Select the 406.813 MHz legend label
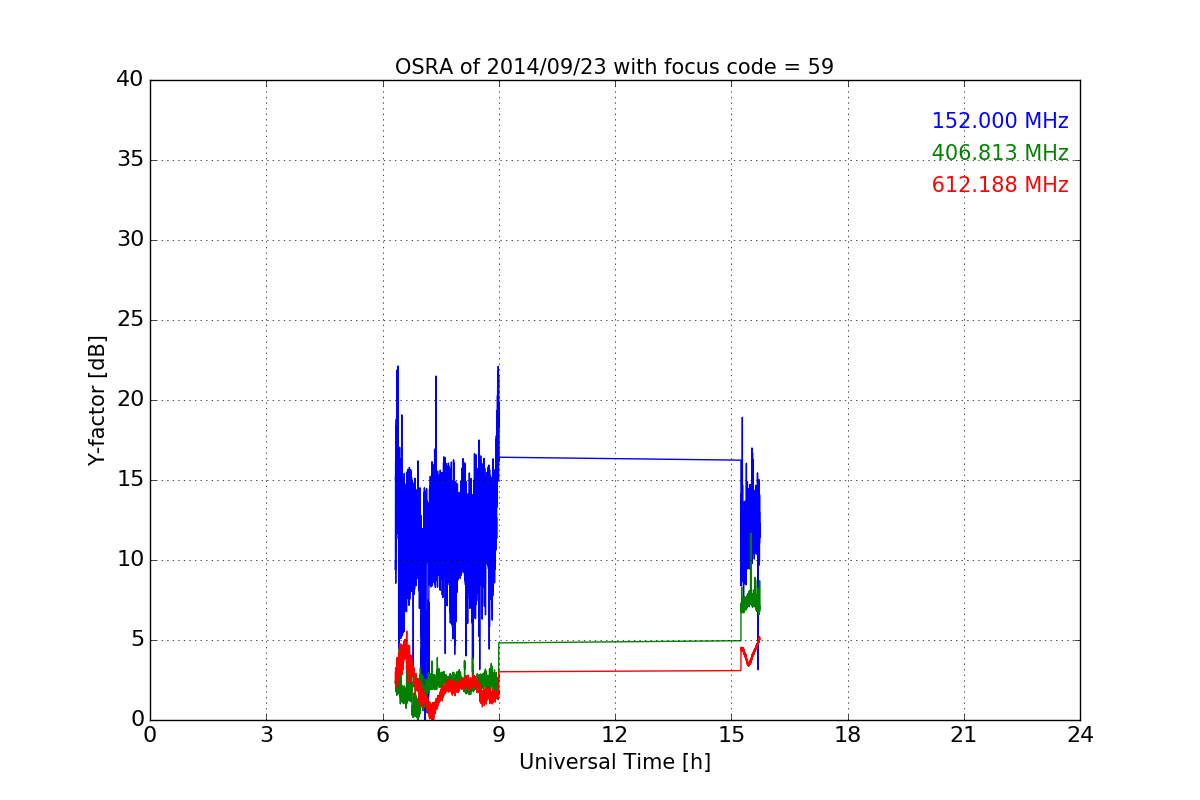Viewport: 1200px width, 800px height. pyautogui.click(x=1000, y=153)
